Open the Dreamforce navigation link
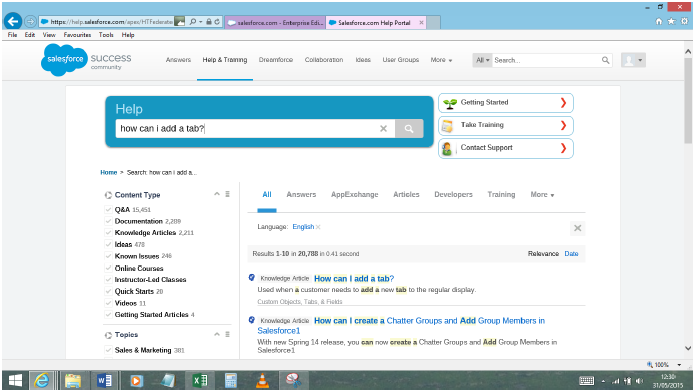 tap(276, 60)
